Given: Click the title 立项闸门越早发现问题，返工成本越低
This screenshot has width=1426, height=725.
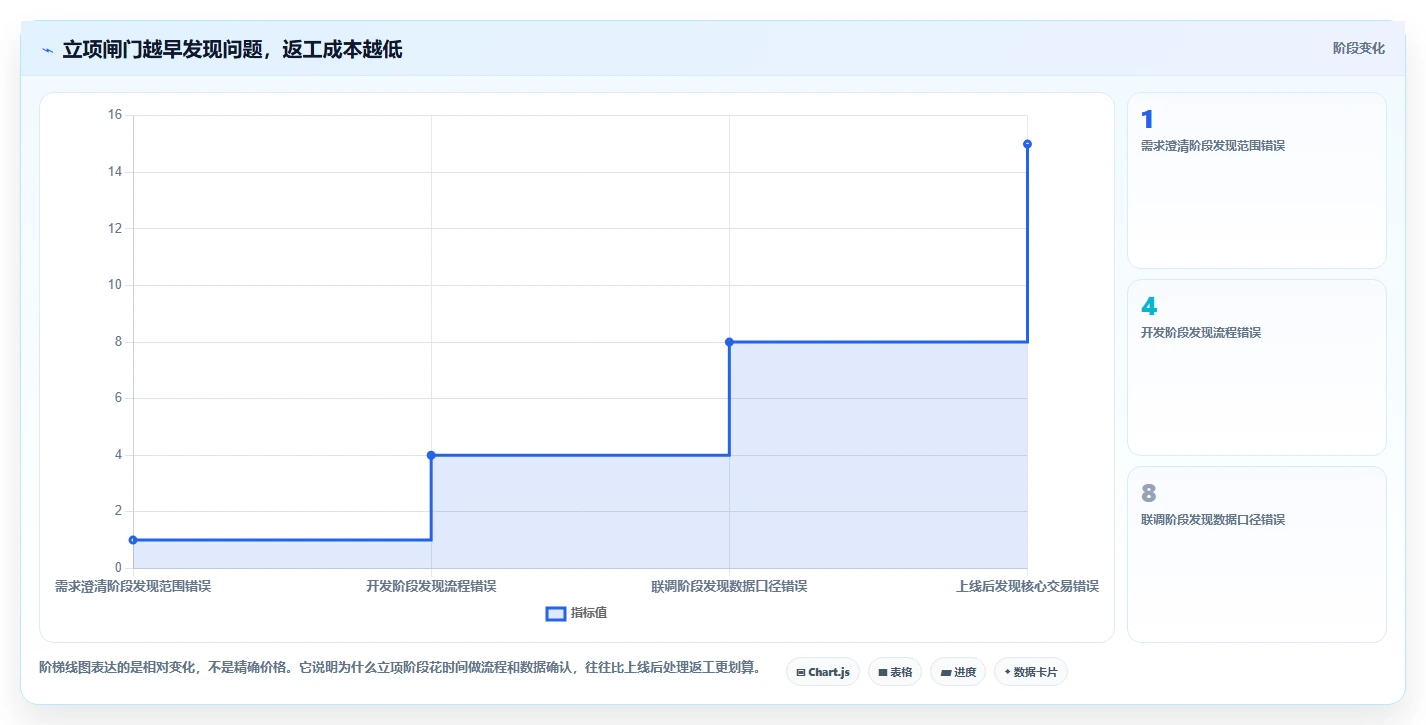Looking at the screenshot, I should click(232, 49).
